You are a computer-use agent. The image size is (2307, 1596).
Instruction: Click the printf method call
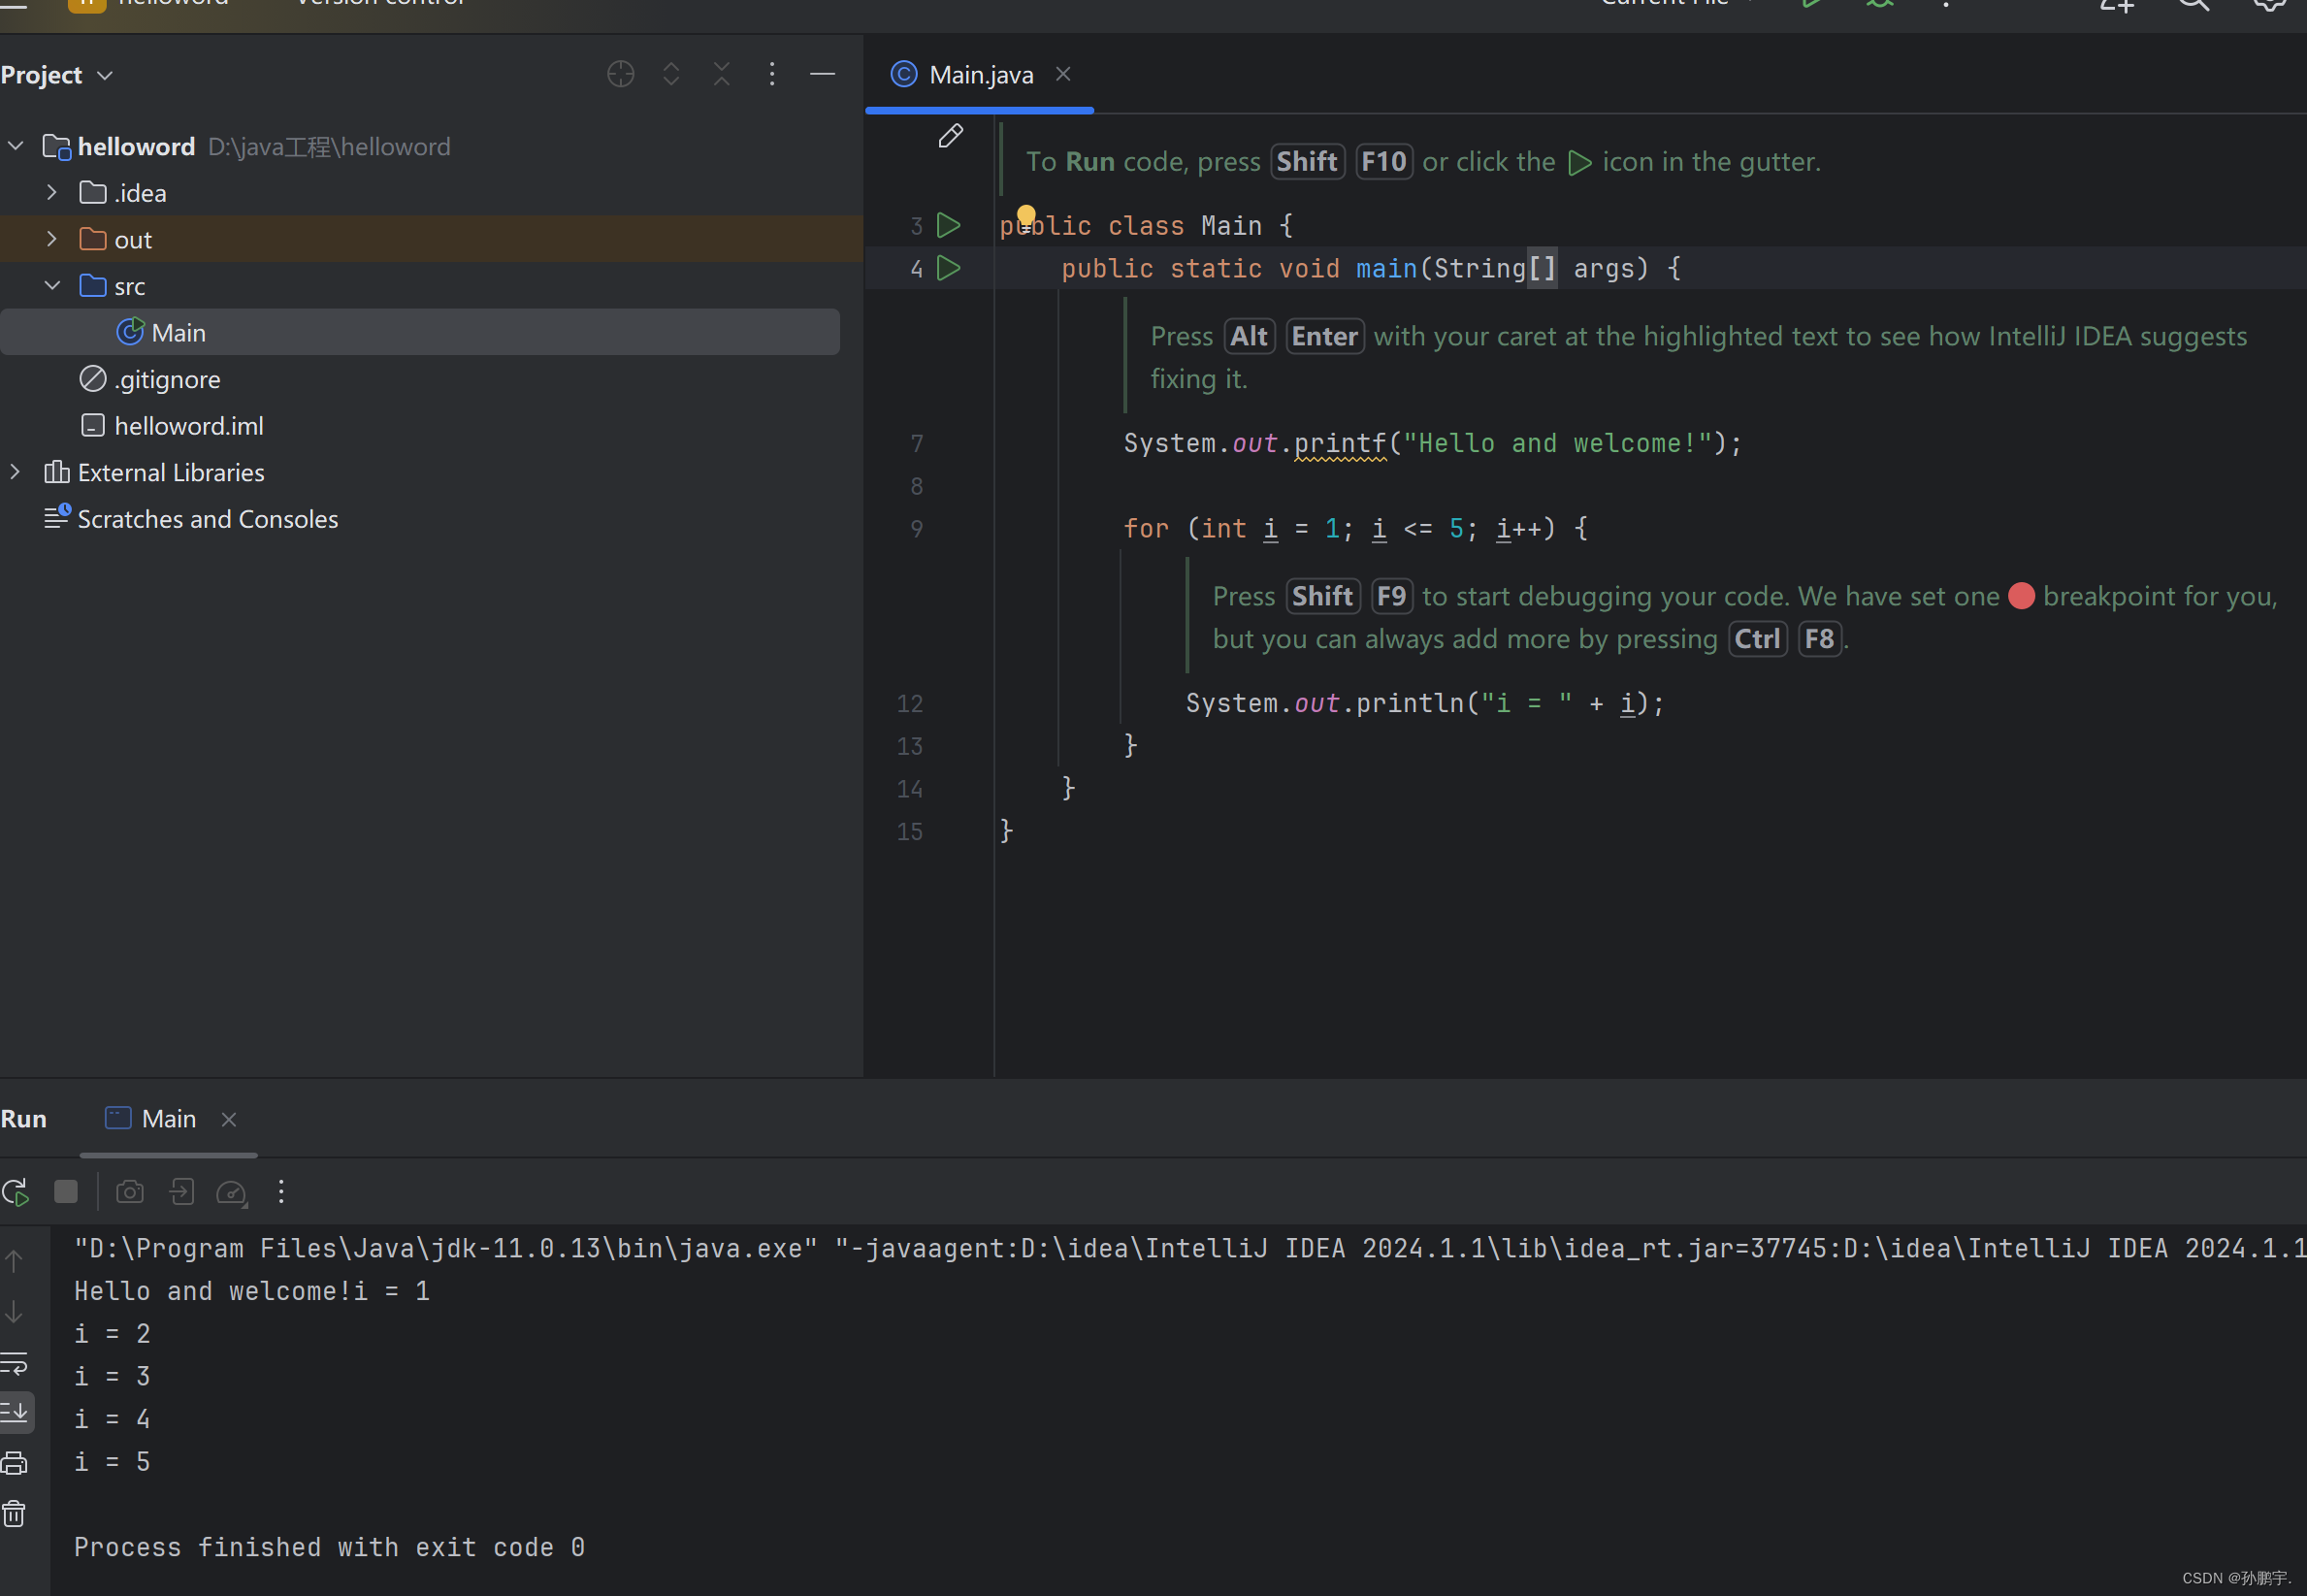click(1340, 443)
